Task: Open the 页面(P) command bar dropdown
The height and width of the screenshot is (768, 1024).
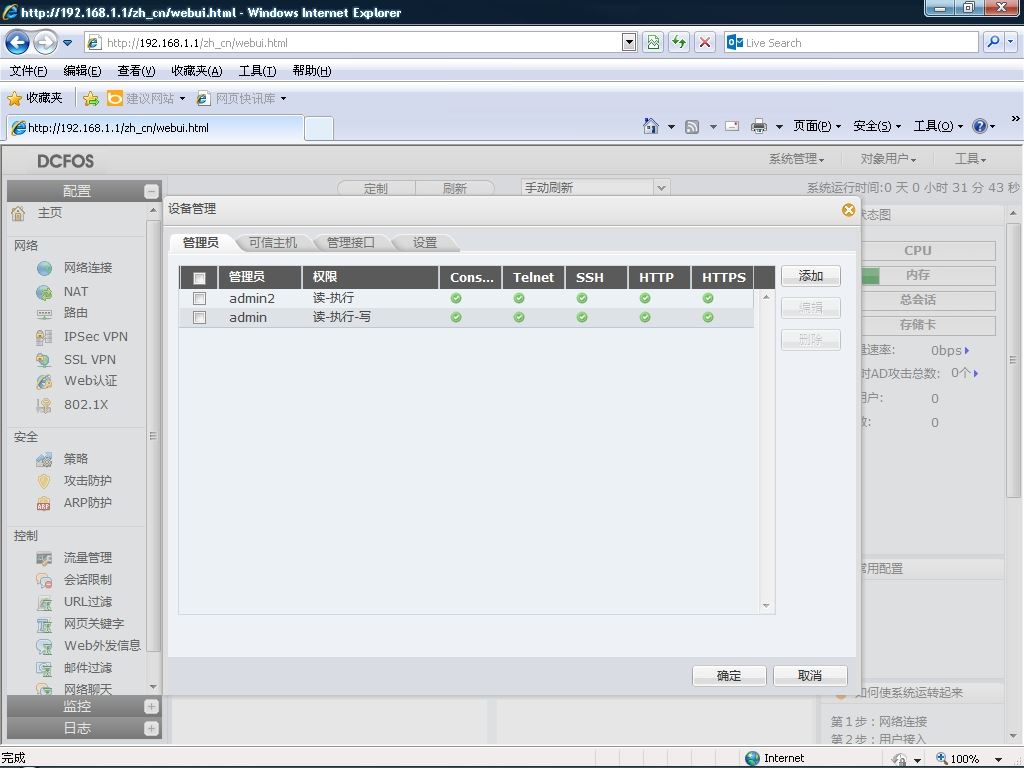Action: tap(817, 126)
